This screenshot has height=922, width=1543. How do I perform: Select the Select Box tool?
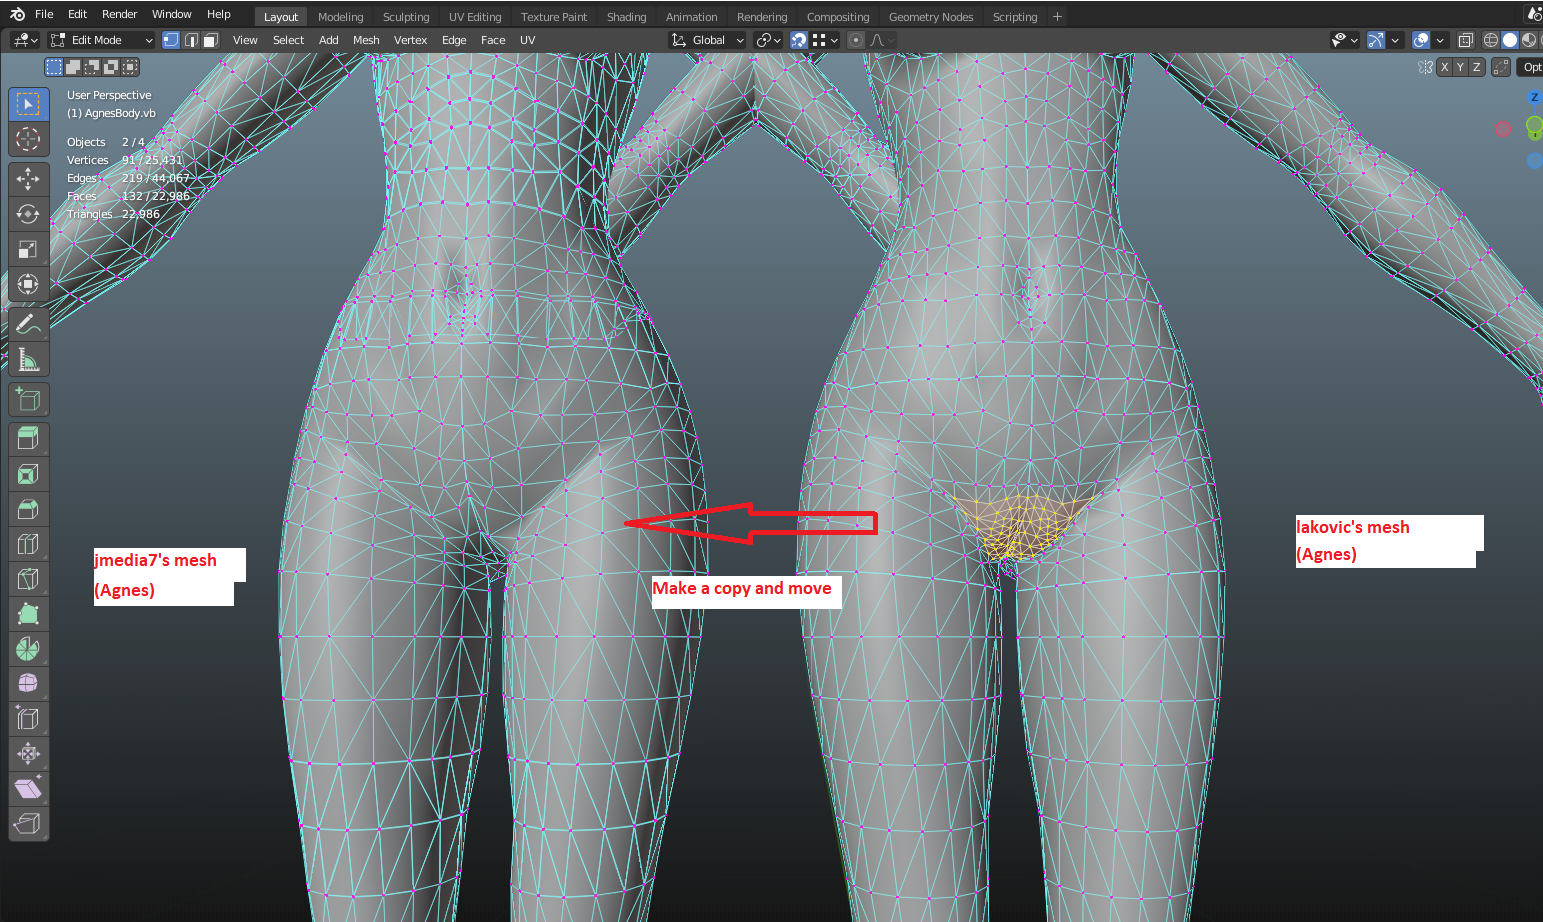[28, 104]
